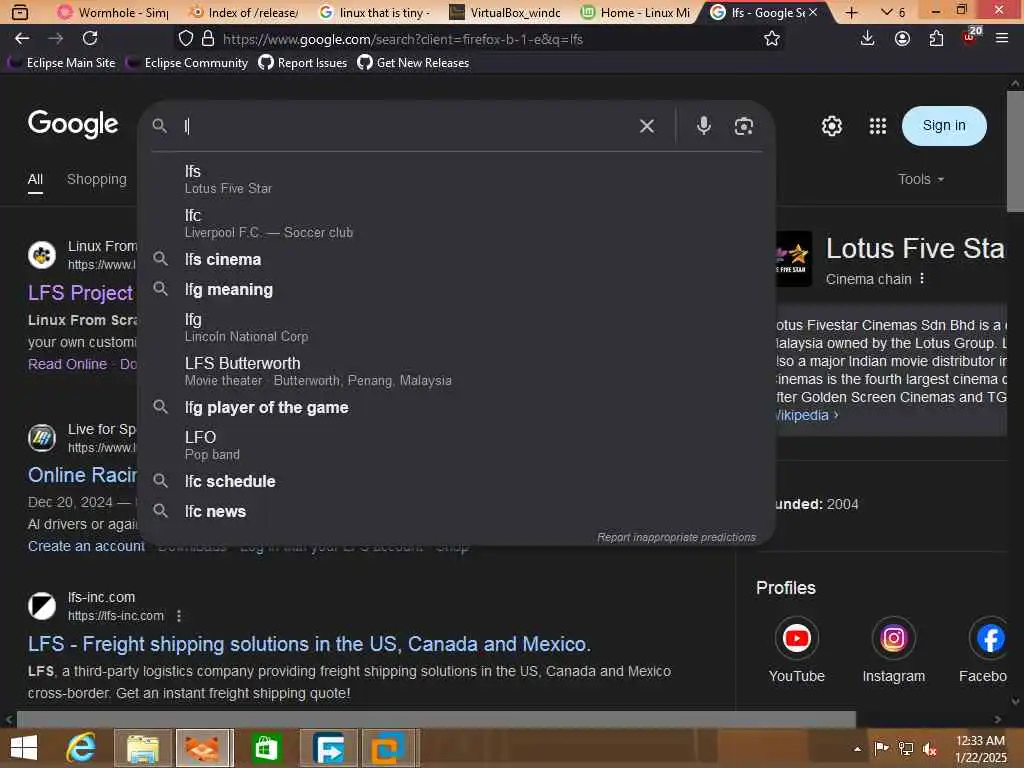The height and width of the screenshot is (768, 1024).
Task: Select the Shopping results tab
Action: pyautogui.click(x=97, y=179)
